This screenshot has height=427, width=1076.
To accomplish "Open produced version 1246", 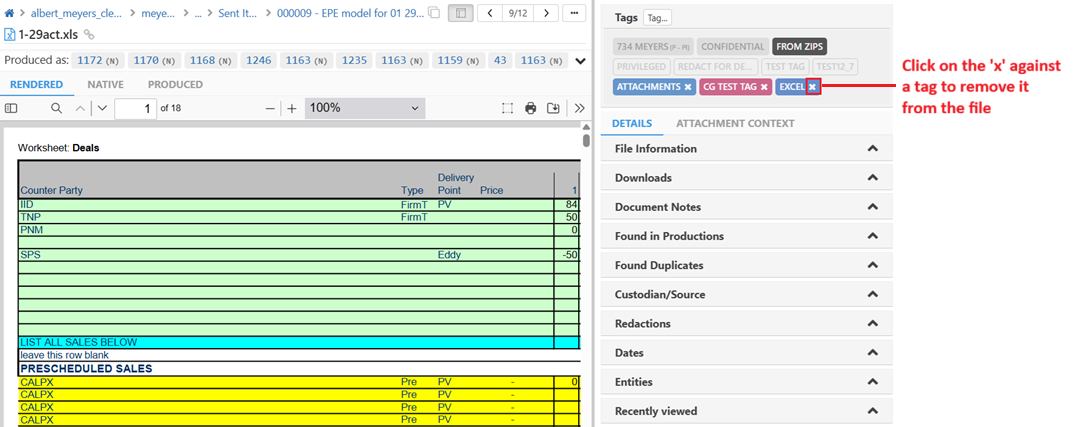I will pos(259,61).
